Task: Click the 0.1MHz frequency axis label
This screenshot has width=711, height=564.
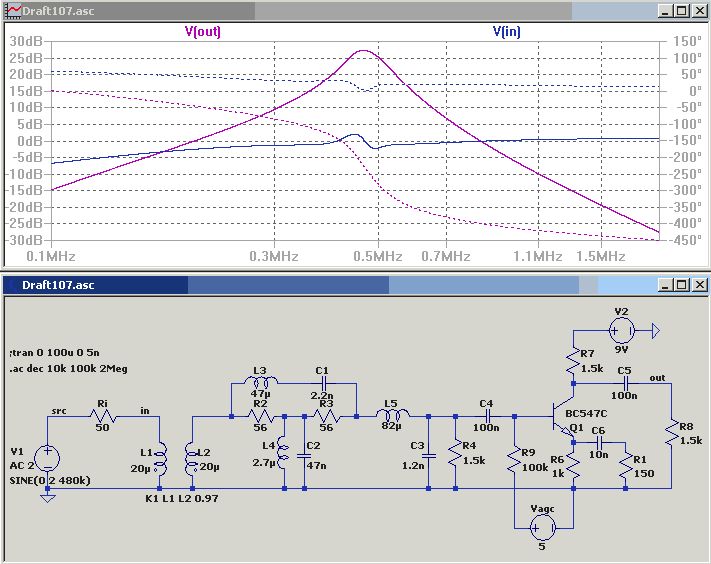Action: point(51,256)
